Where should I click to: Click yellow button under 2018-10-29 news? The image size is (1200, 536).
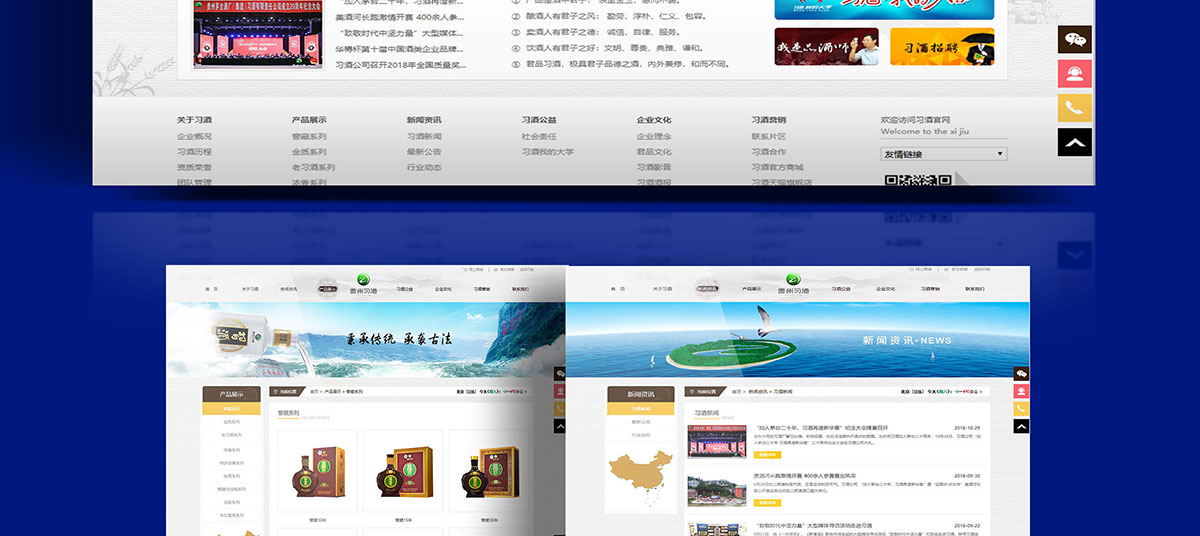pos(767,453)
